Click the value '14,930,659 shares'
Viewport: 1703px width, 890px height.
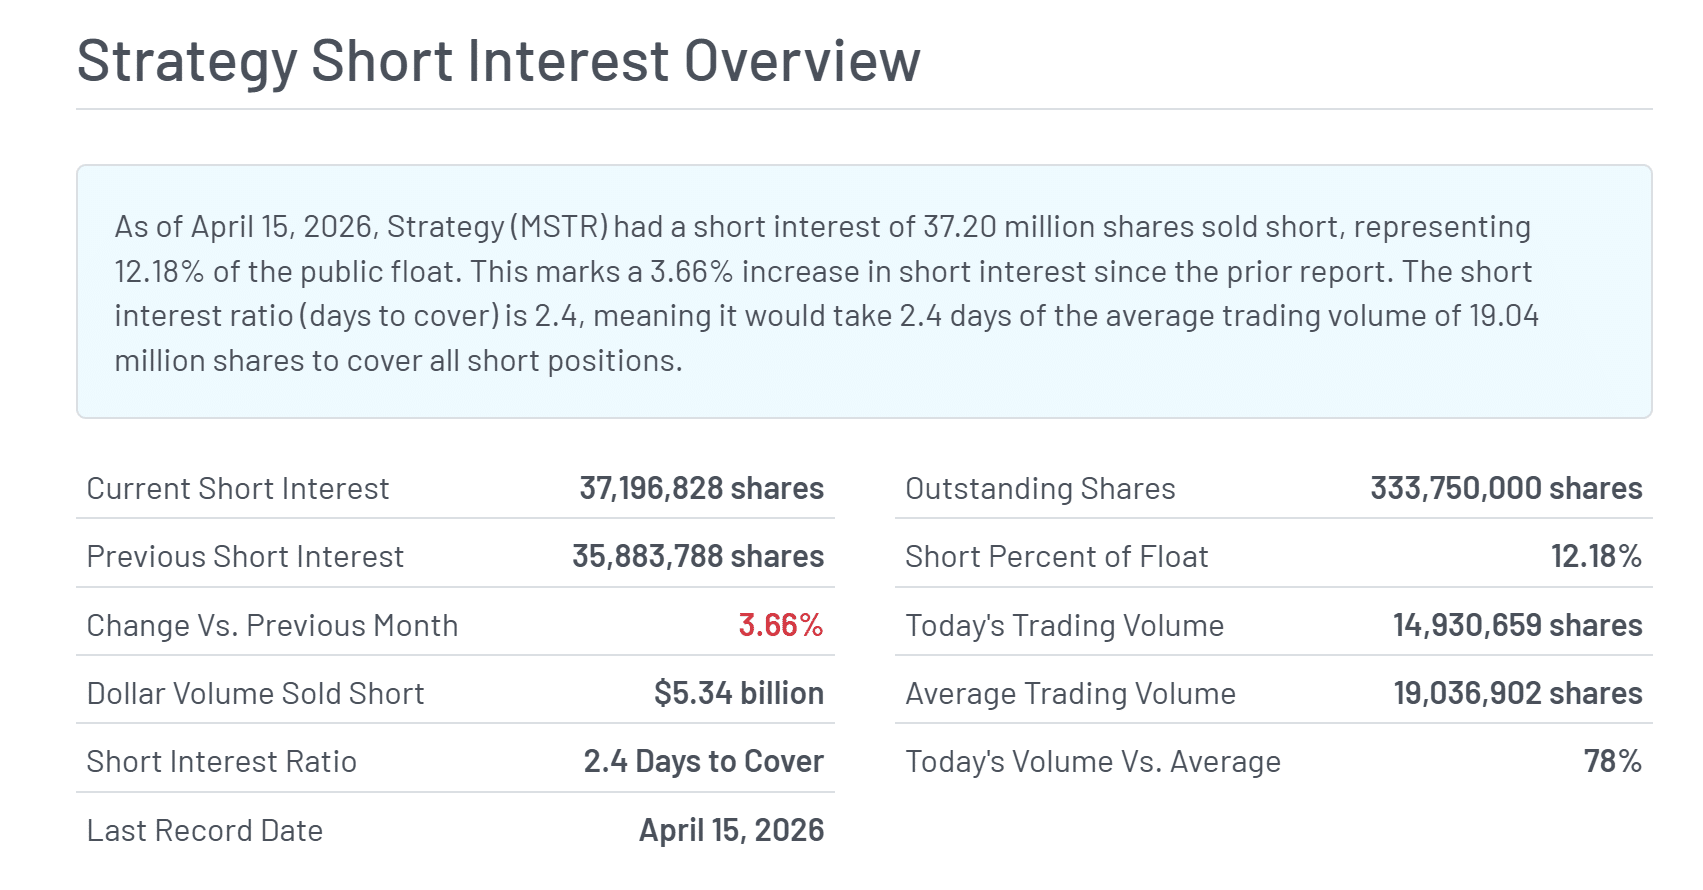pyautogui.click(x=1518, y=625)
